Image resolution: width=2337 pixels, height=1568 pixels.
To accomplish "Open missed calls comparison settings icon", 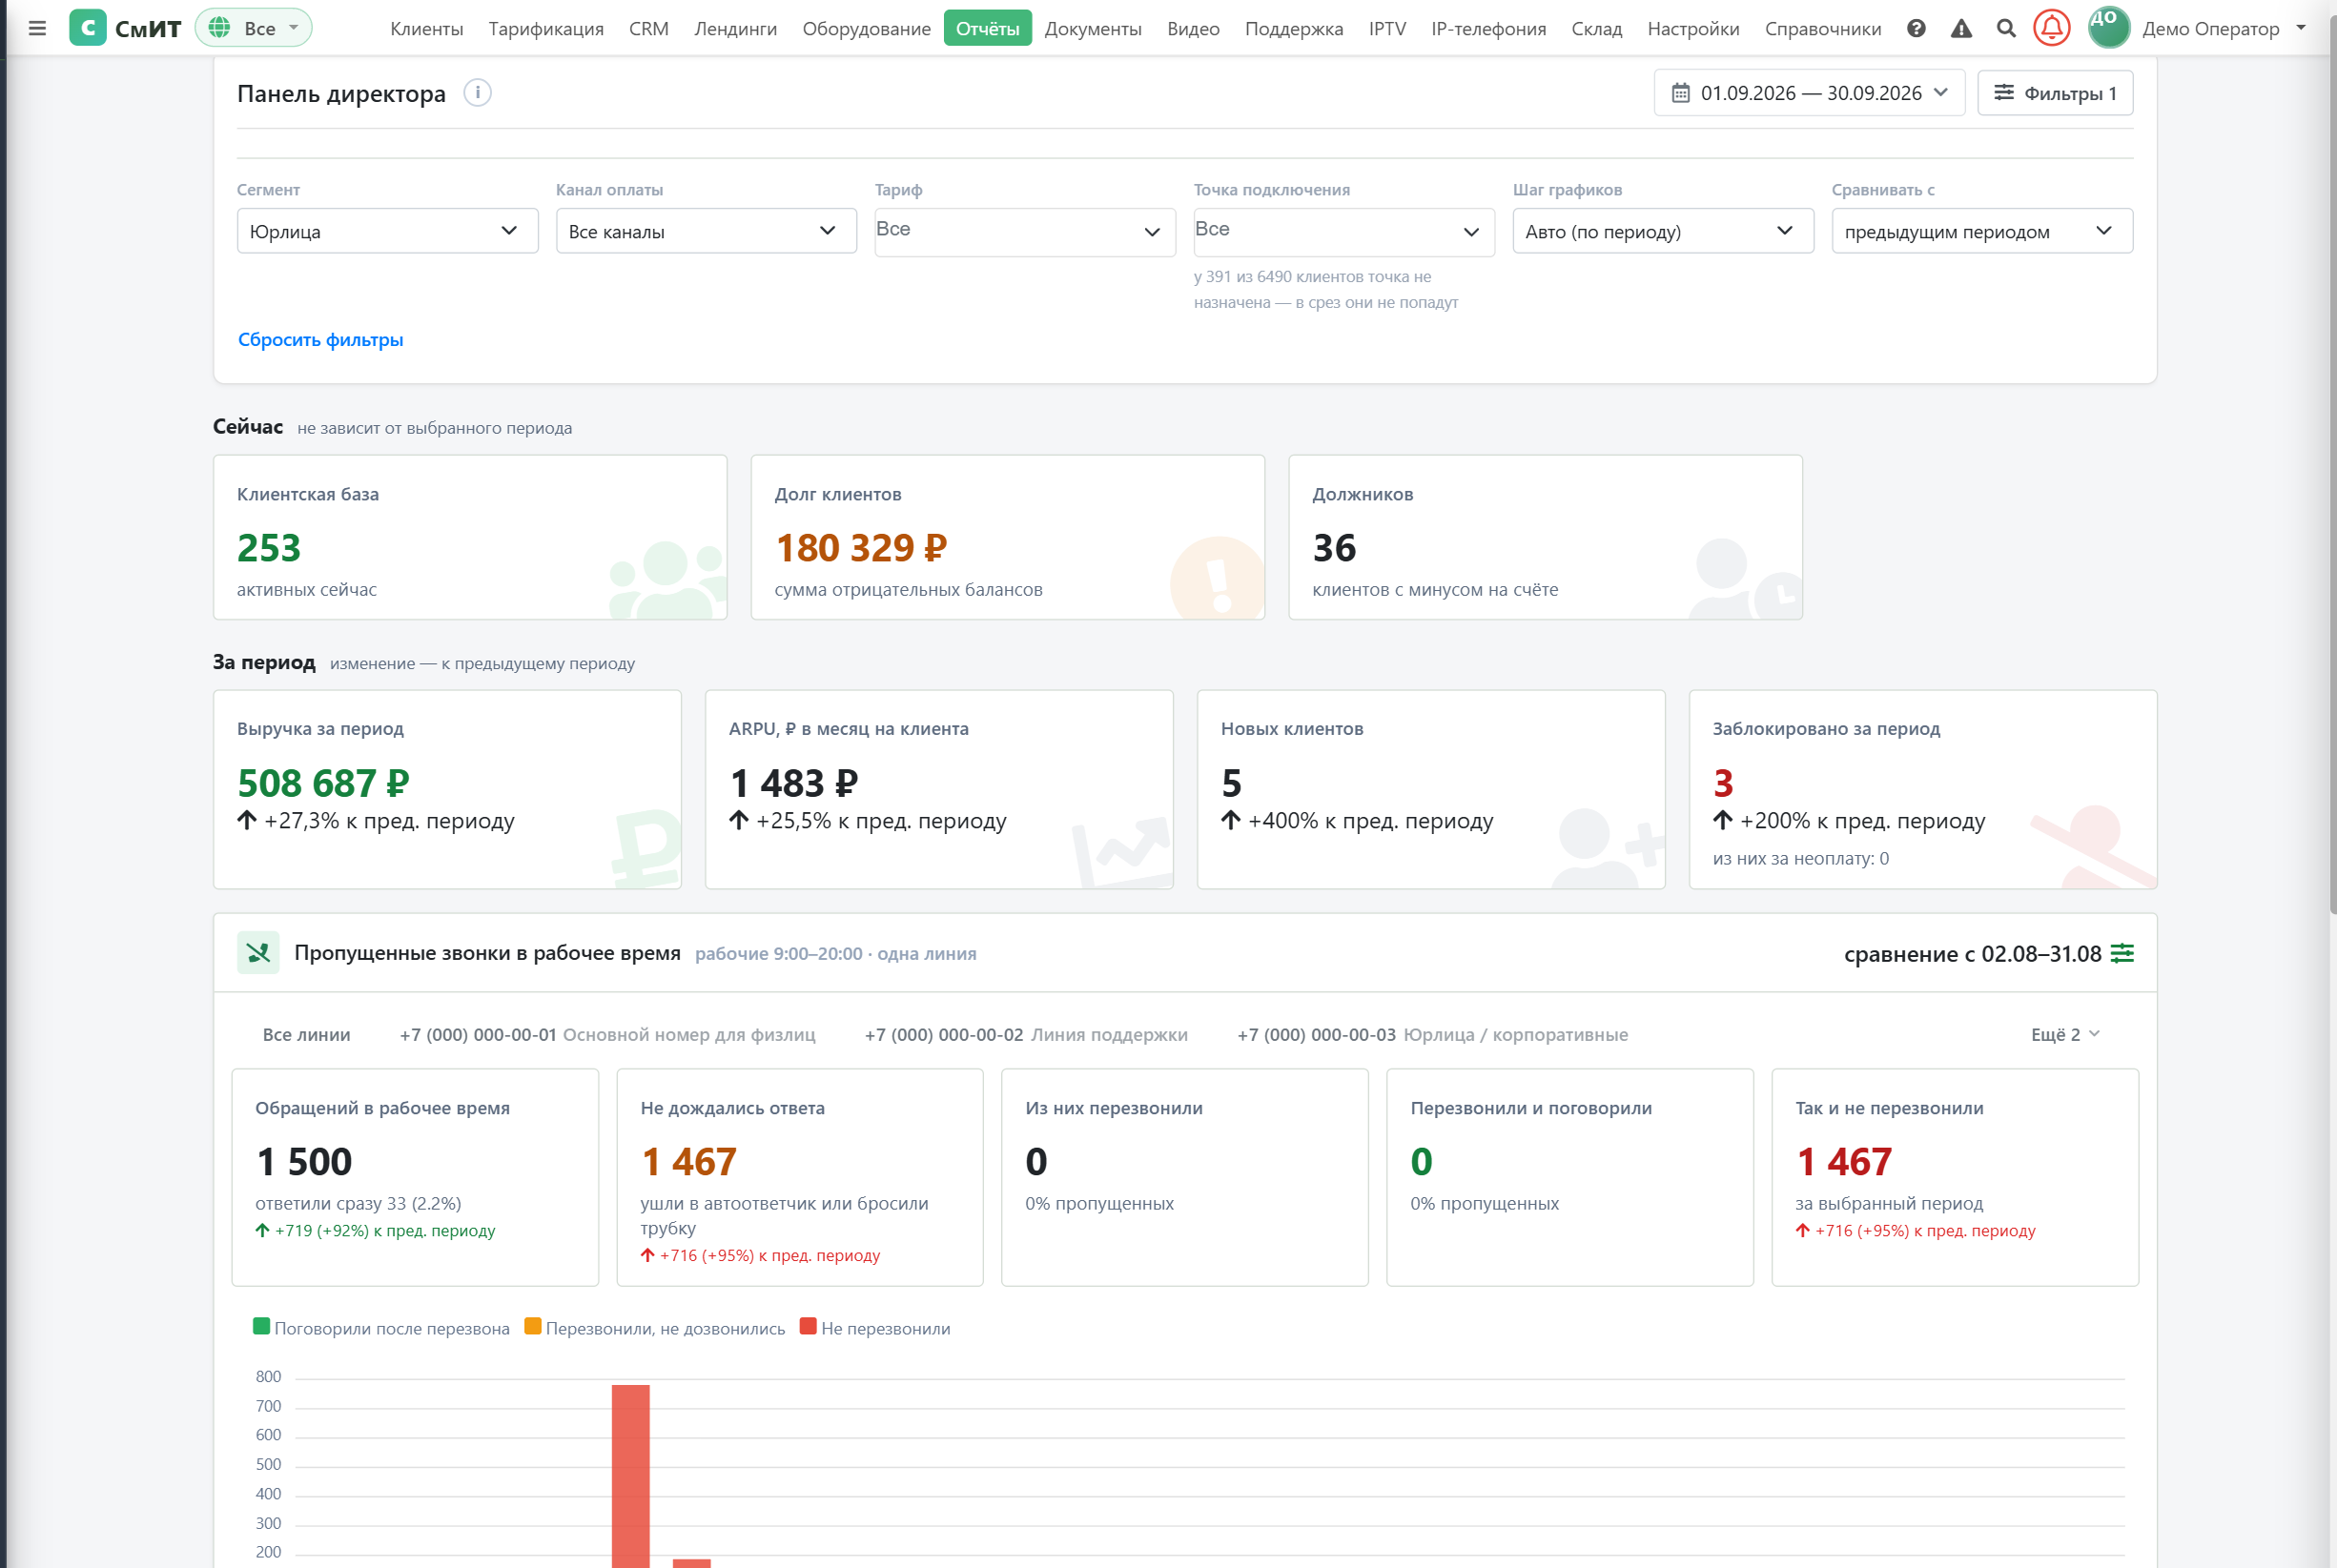I will click(2122, 953).
